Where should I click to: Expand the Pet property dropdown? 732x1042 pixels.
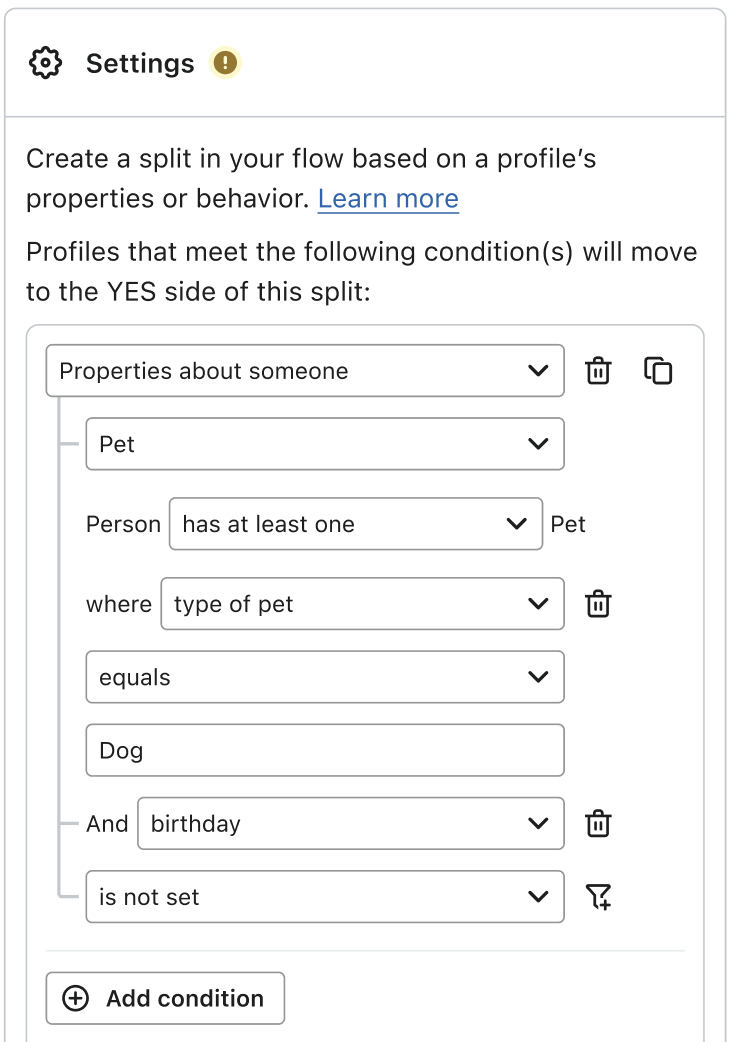pos(324,444)
